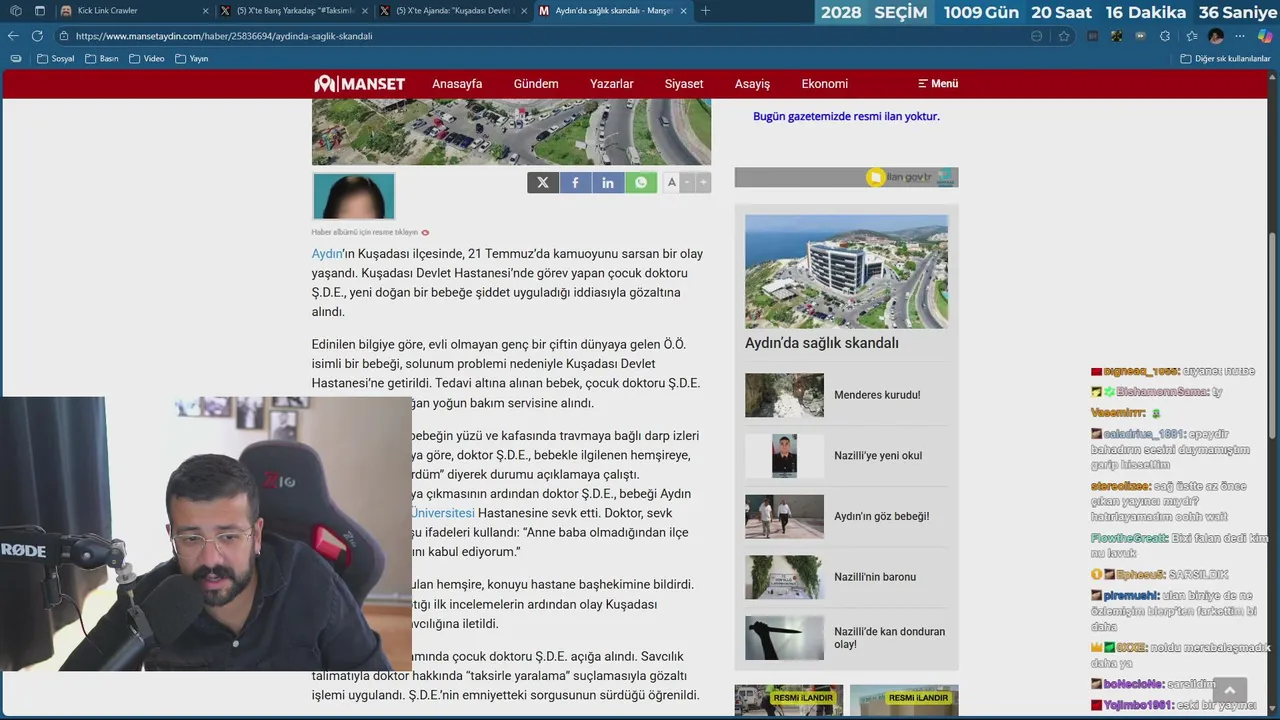Click the article's main aerial photo
This screenshot has height=720, width=1280.
511,132
